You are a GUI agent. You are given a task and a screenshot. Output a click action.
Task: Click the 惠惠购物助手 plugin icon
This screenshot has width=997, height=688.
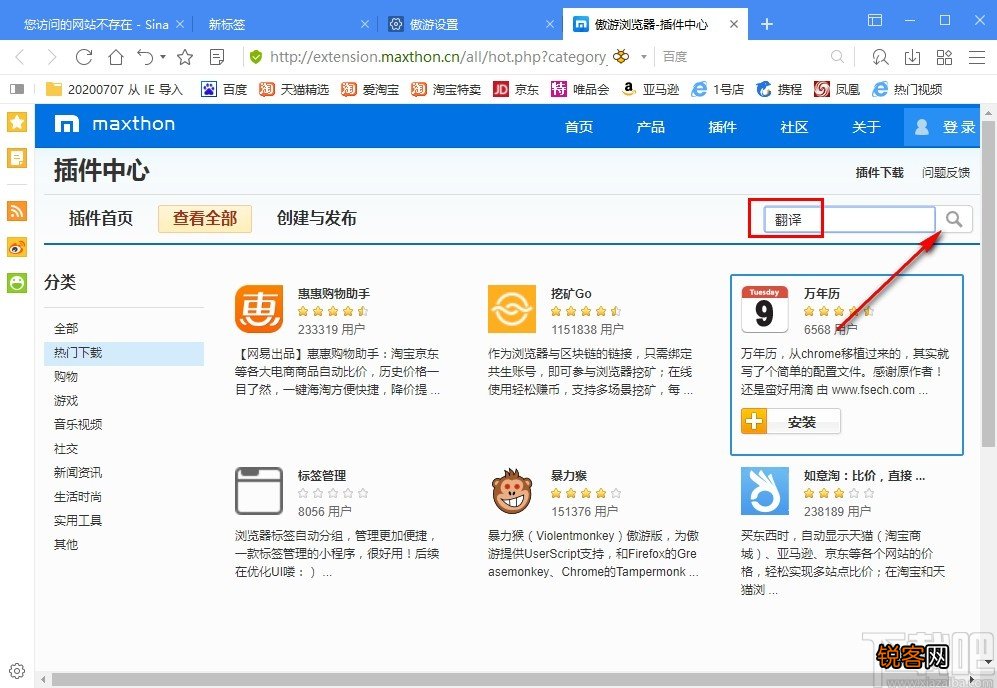(x=259, y=309)
